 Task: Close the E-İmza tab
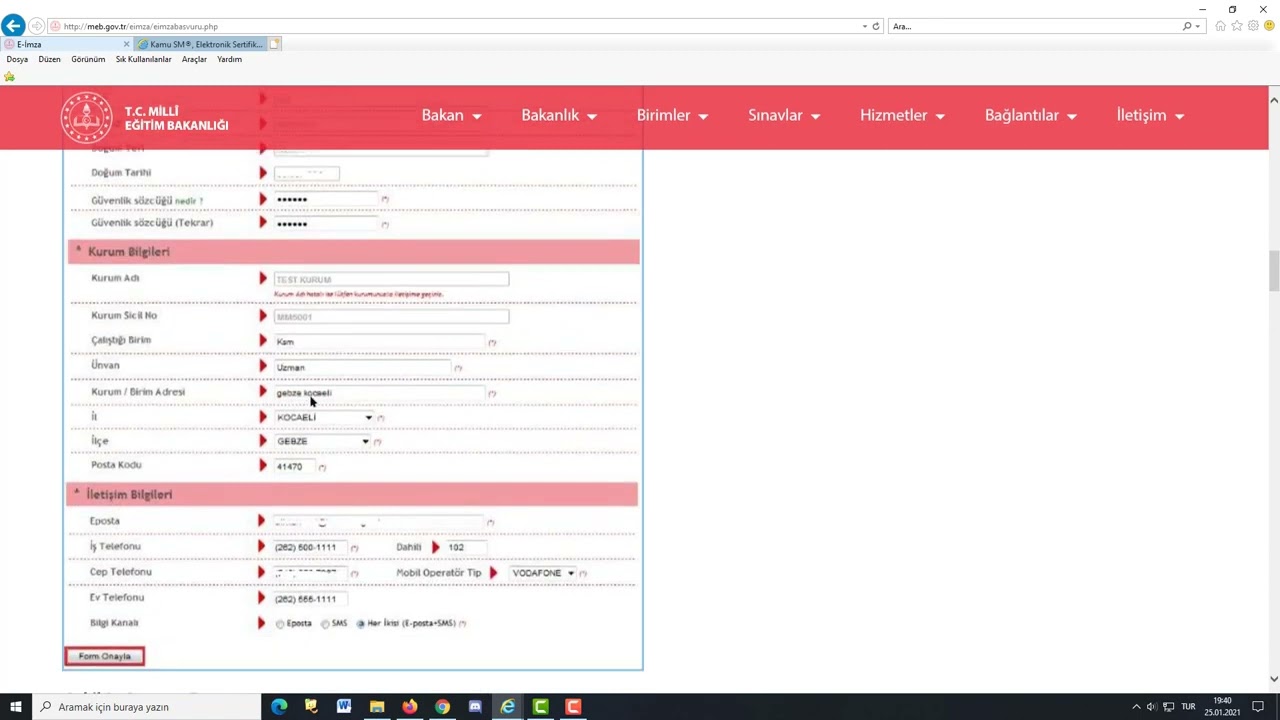[127, 44]
